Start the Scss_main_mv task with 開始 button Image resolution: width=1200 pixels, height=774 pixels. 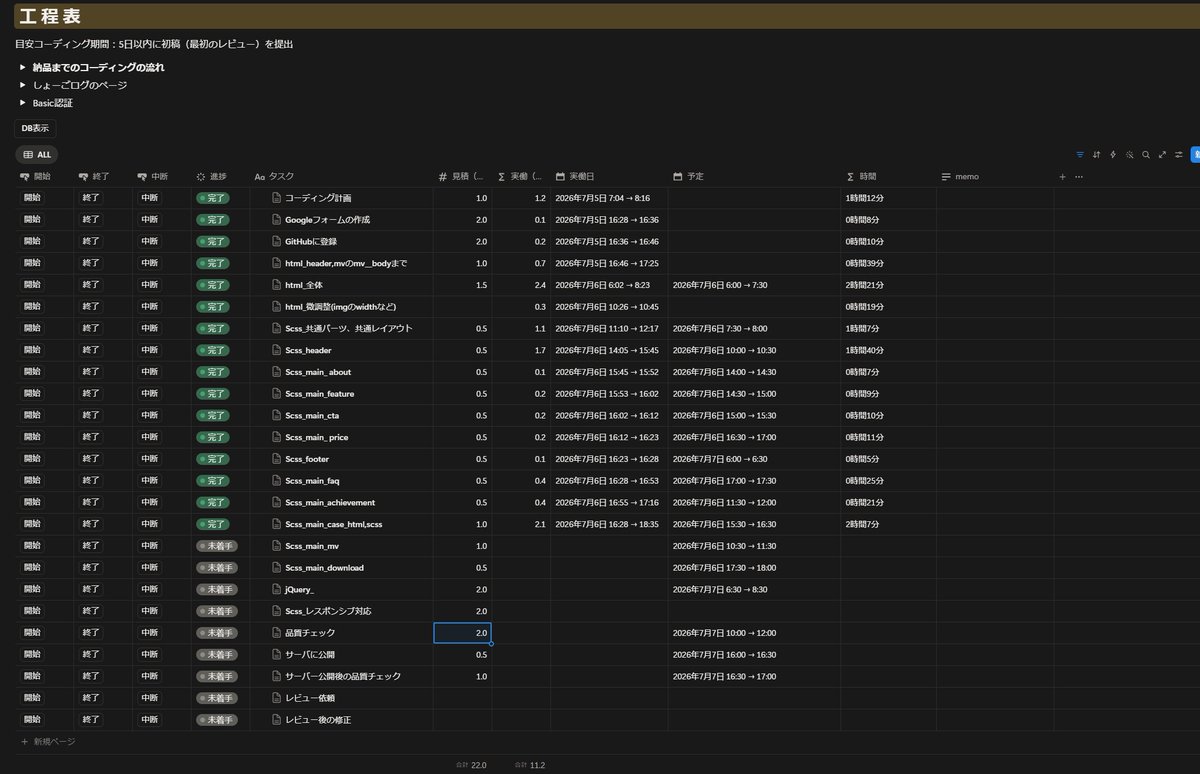pos(33,546)
